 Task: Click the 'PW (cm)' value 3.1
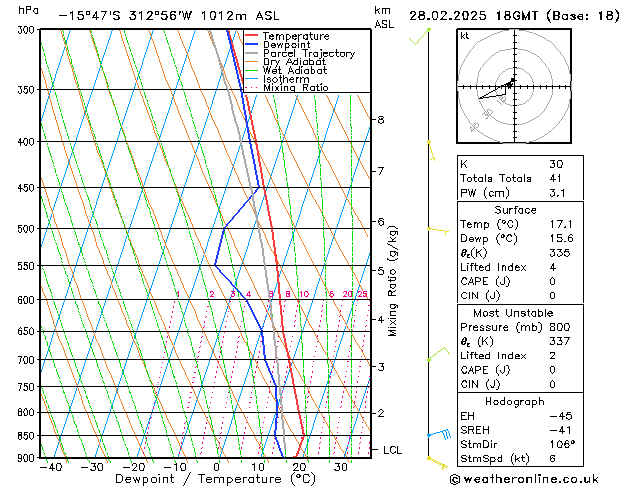tap(557, 193)
